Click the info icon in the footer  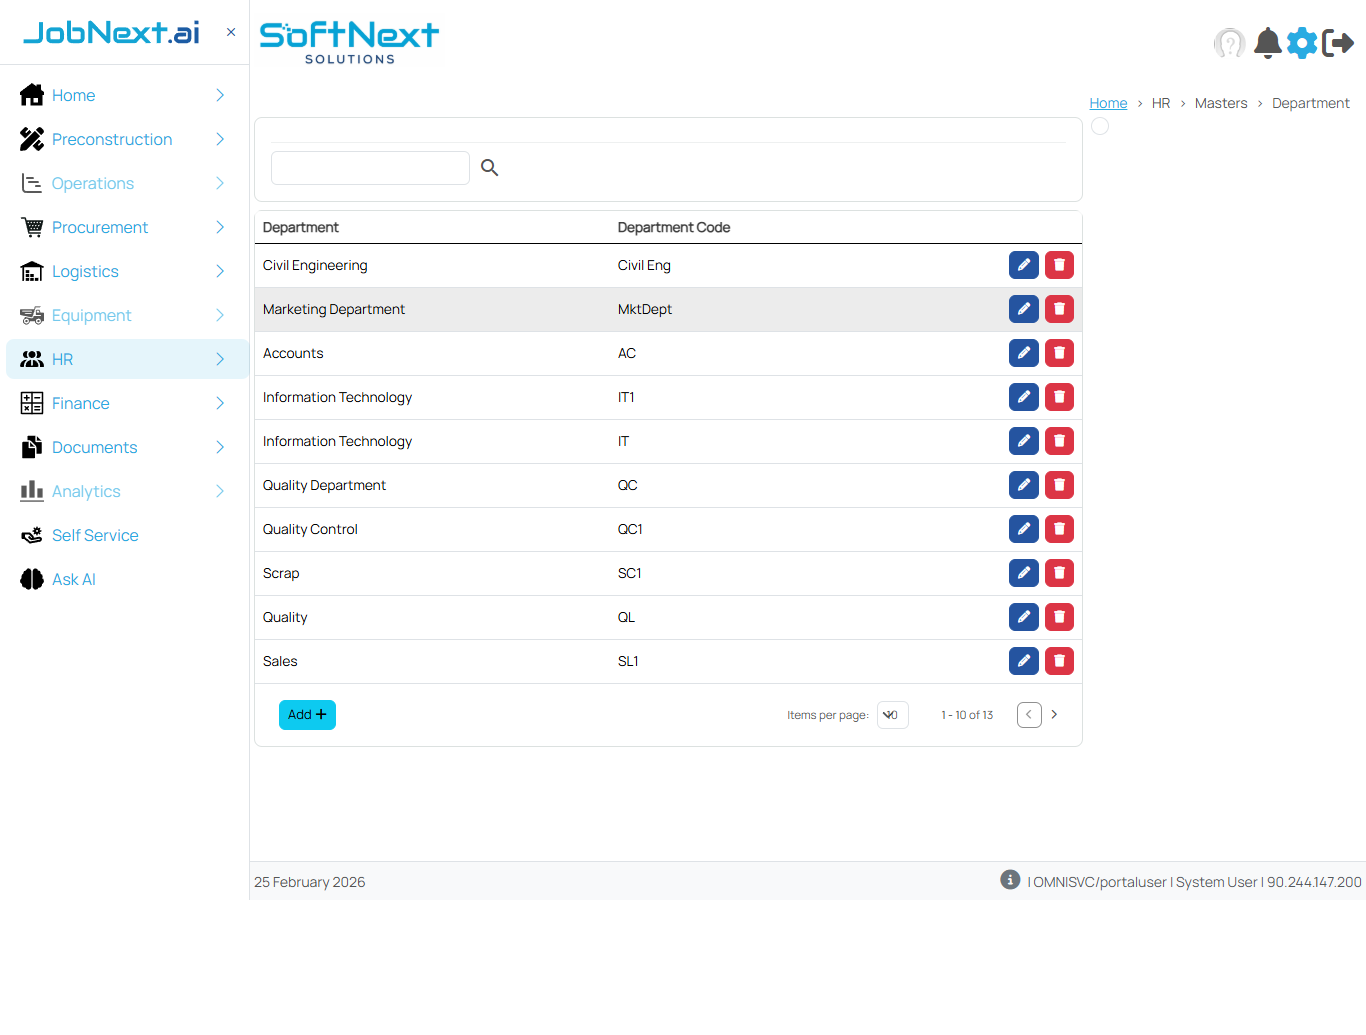coord(1010,879)
